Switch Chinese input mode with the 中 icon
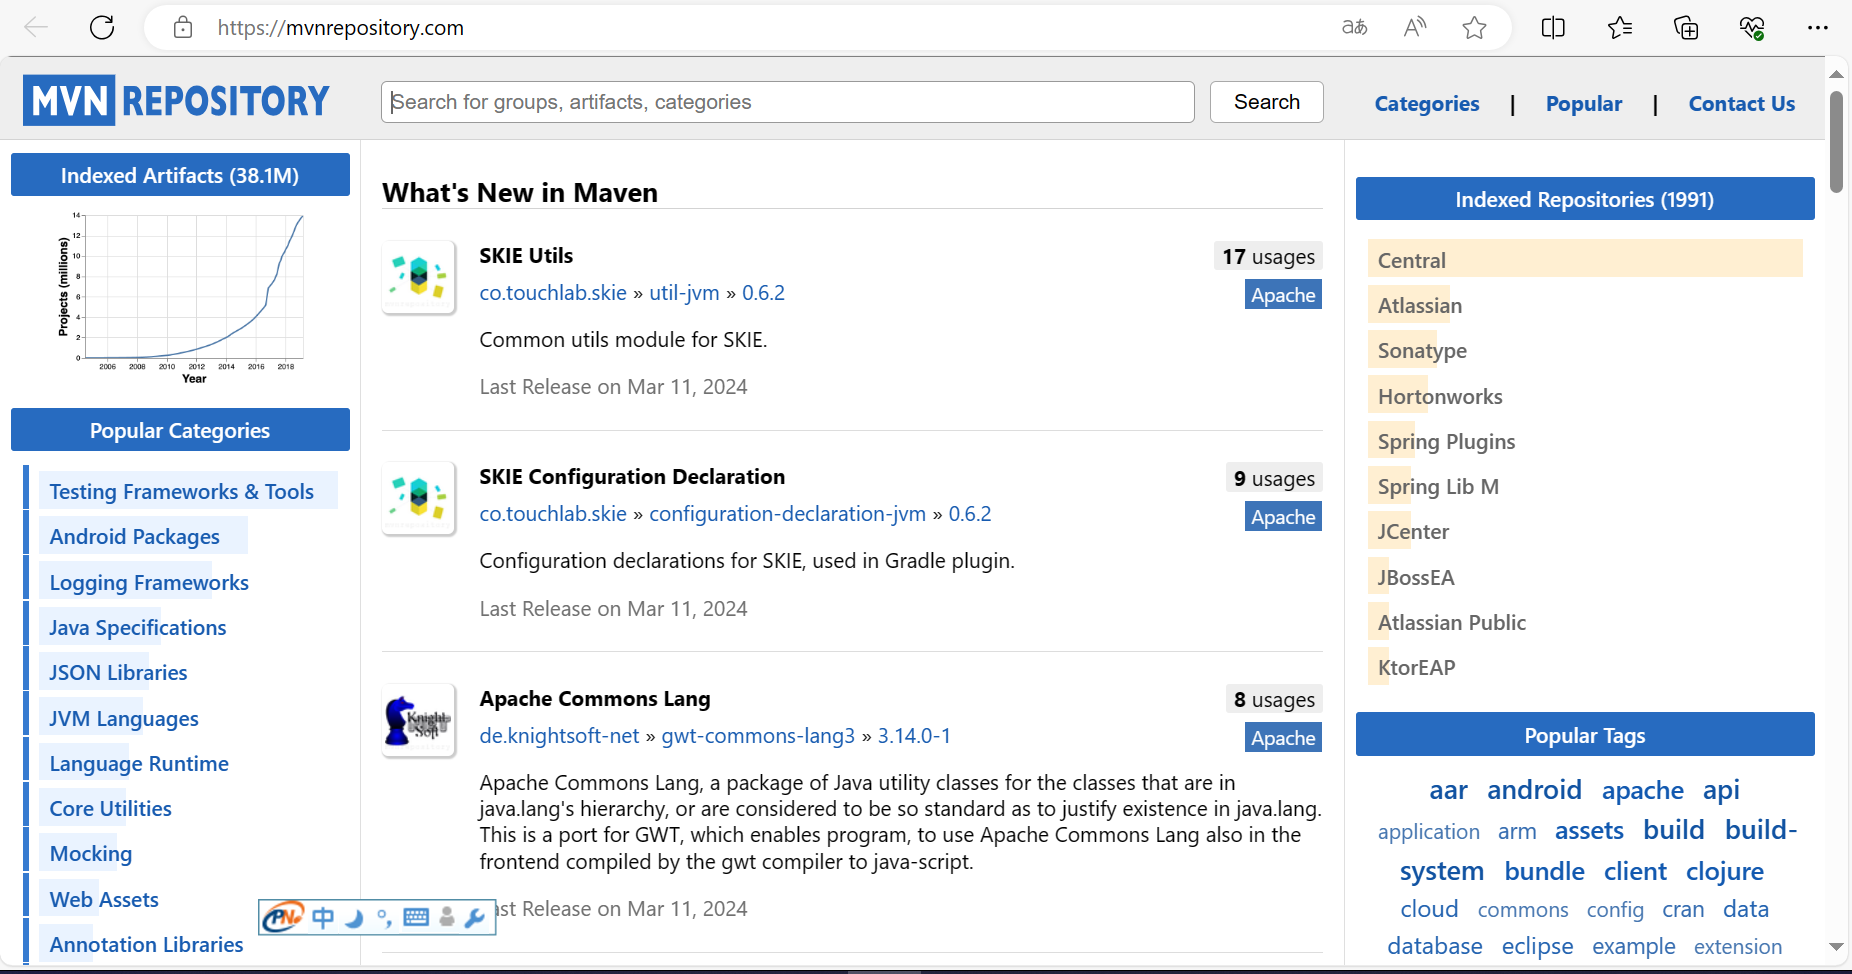The width and height of the screenshot is (1852, 974). point(323,917)
